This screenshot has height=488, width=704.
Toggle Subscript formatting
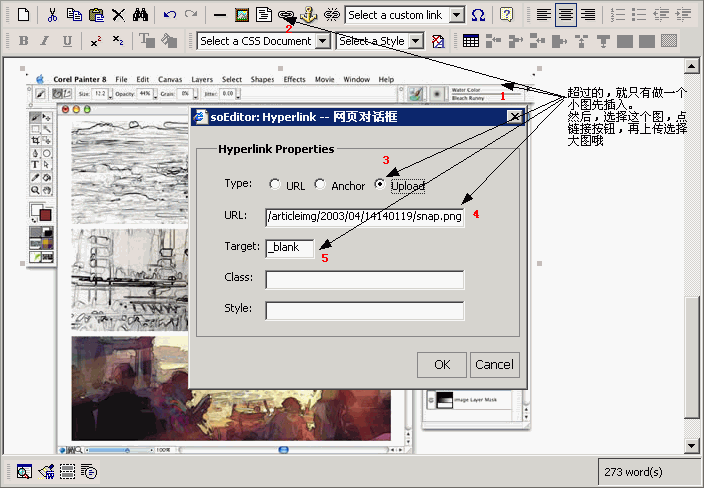pyautogui.click(x=118, y=41)
